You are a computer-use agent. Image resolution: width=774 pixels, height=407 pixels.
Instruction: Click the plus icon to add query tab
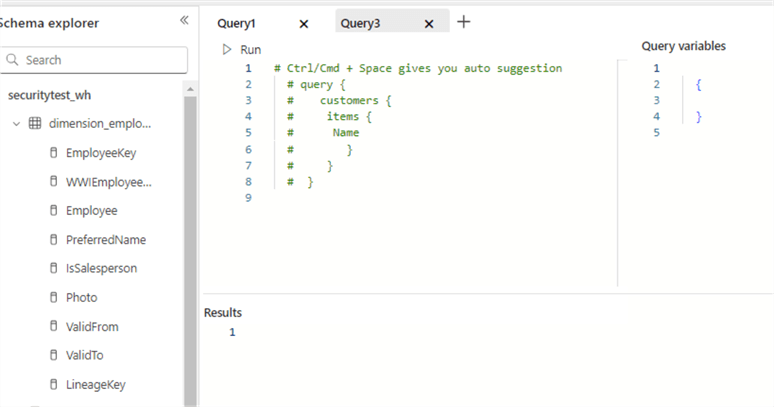click(x=464, y=22)
